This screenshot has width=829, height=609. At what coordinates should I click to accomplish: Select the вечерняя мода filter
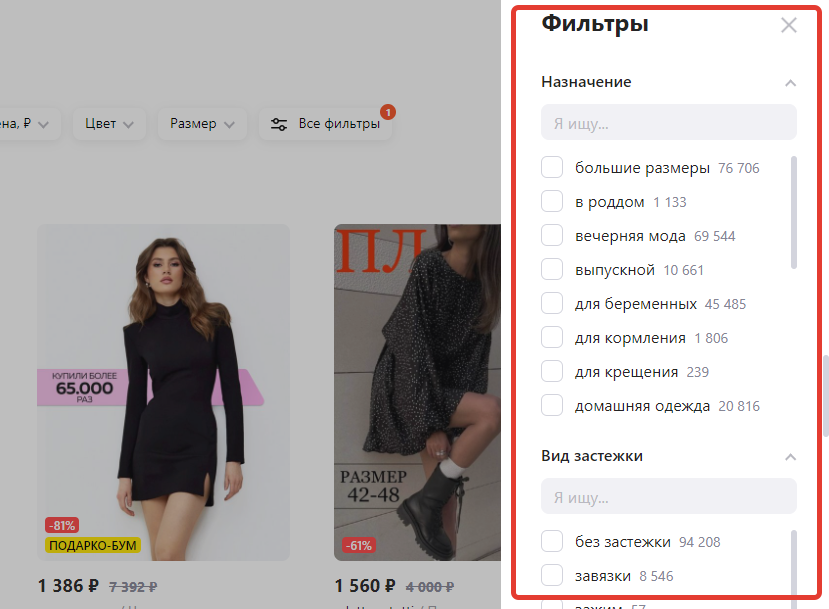point(551,235)
